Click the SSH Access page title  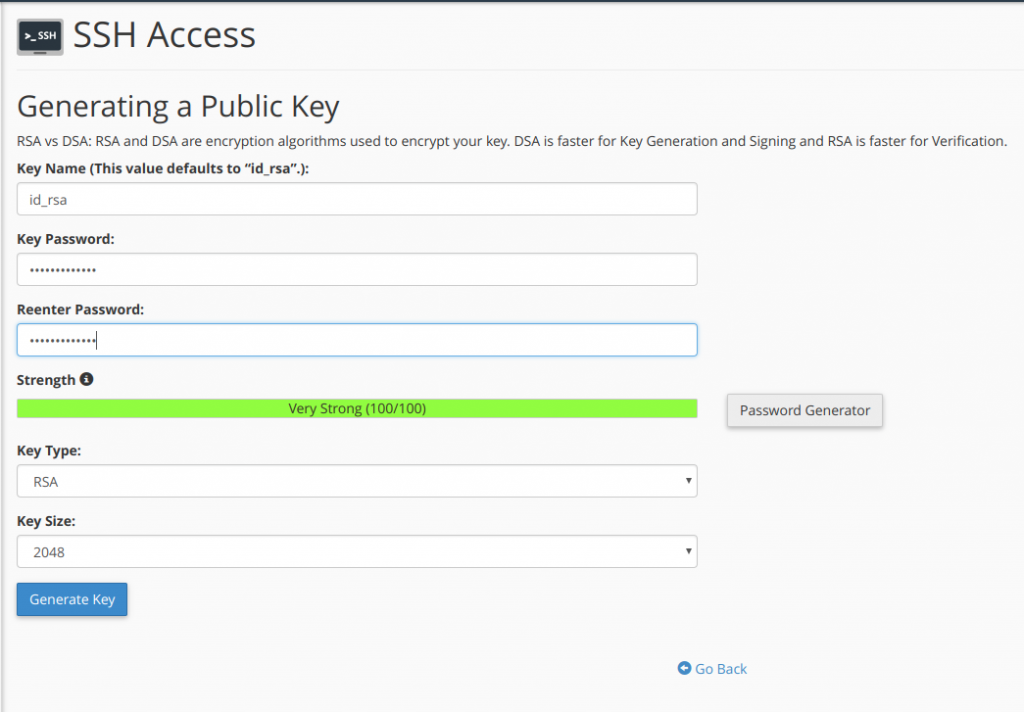(165, 35)
